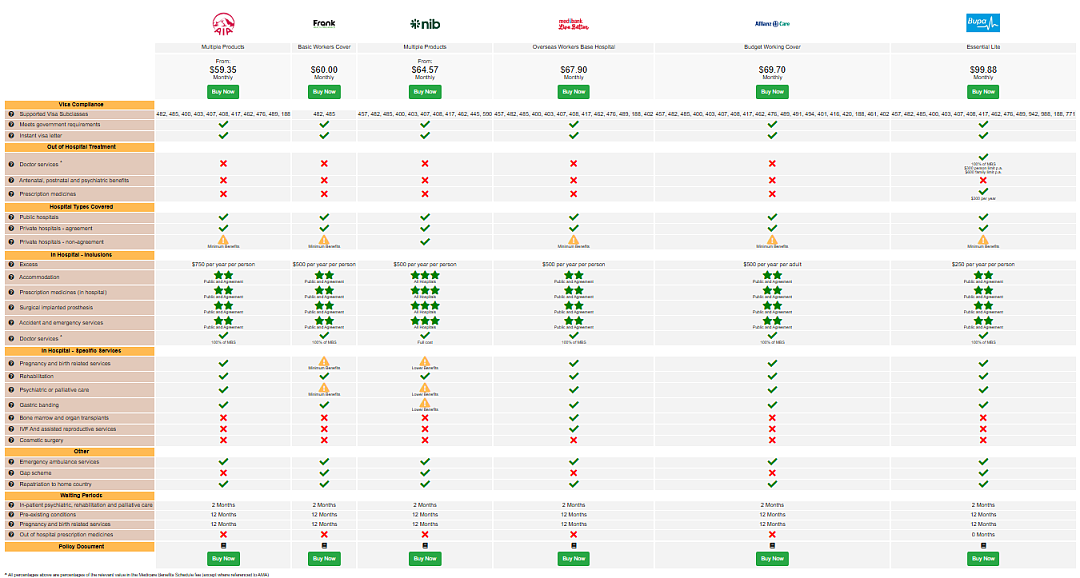Show help for Private hospitals - agreement

(11, 228)
